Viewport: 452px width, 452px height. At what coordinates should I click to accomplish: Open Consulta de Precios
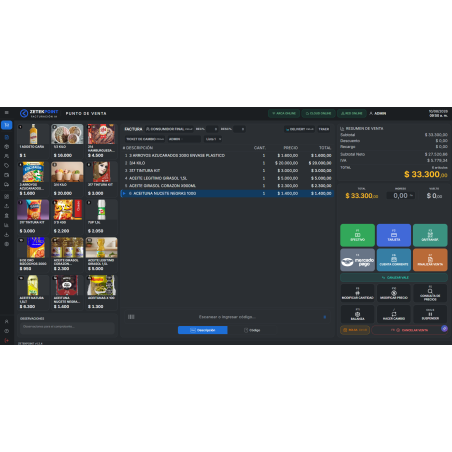[430, 293]
